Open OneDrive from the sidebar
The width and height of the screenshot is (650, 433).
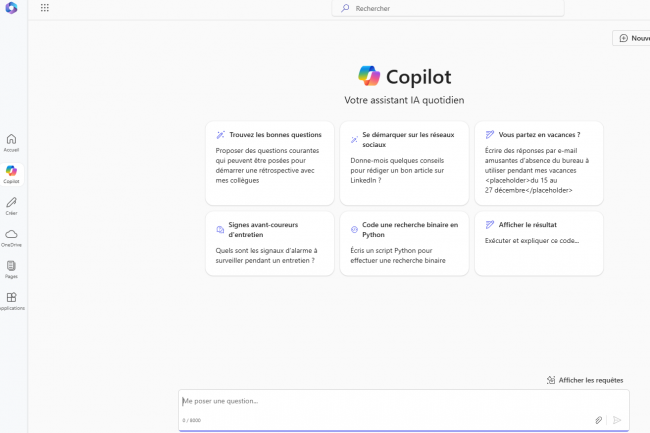(x=11, y=237)
